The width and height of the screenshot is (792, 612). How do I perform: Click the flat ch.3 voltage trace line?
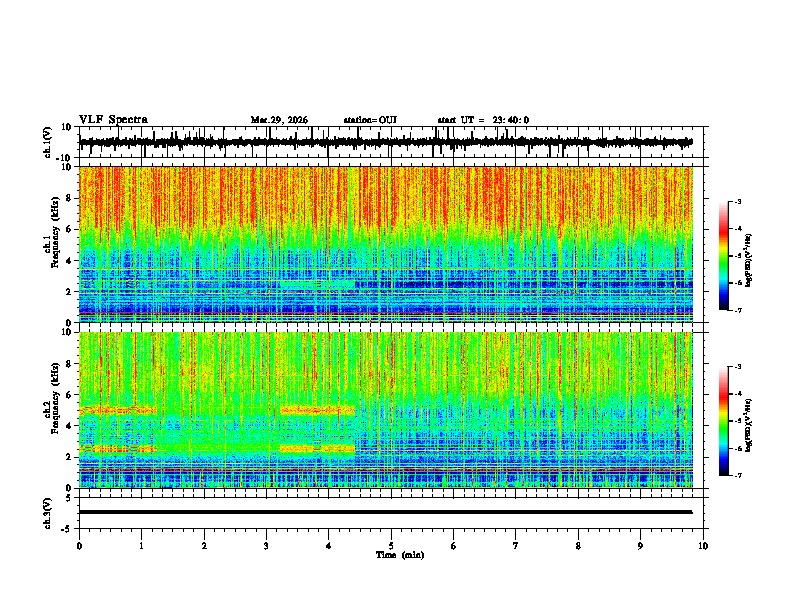pyautogui.click(x=386, y=512)
